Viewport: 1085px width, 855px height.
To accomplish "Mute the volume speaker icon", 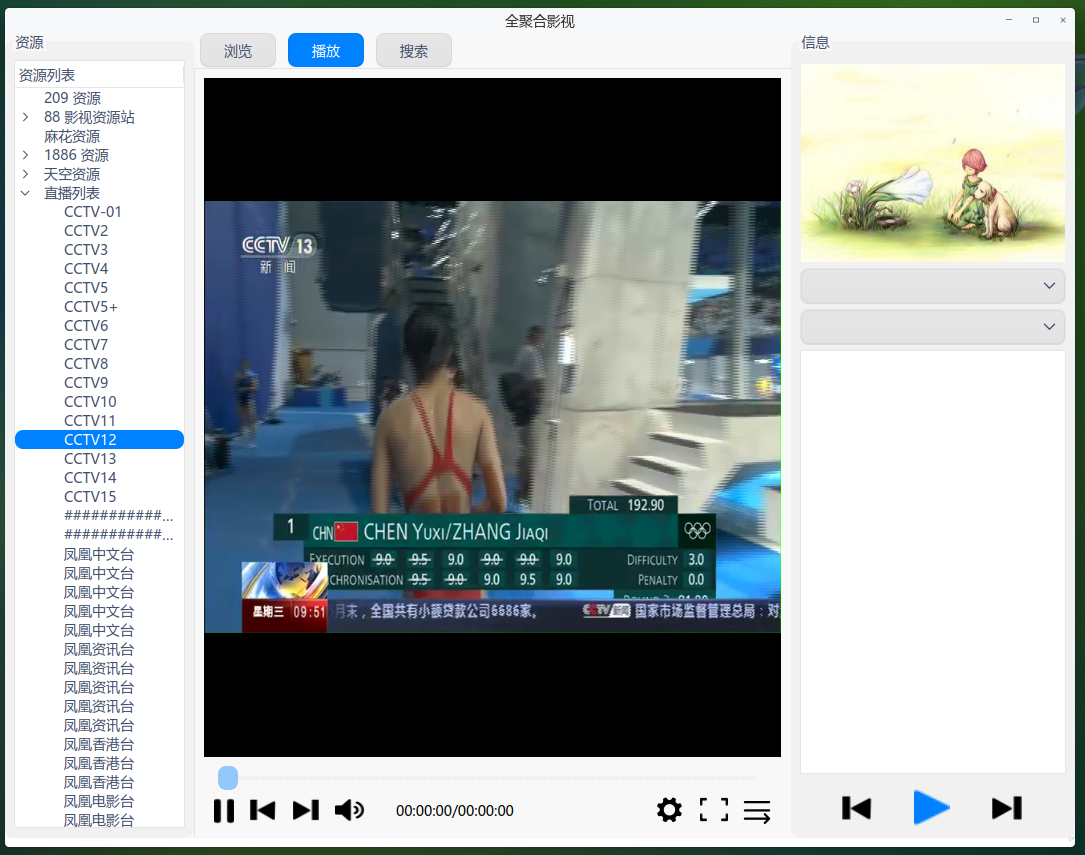I will pyautogui.click(x=349, y=810).
